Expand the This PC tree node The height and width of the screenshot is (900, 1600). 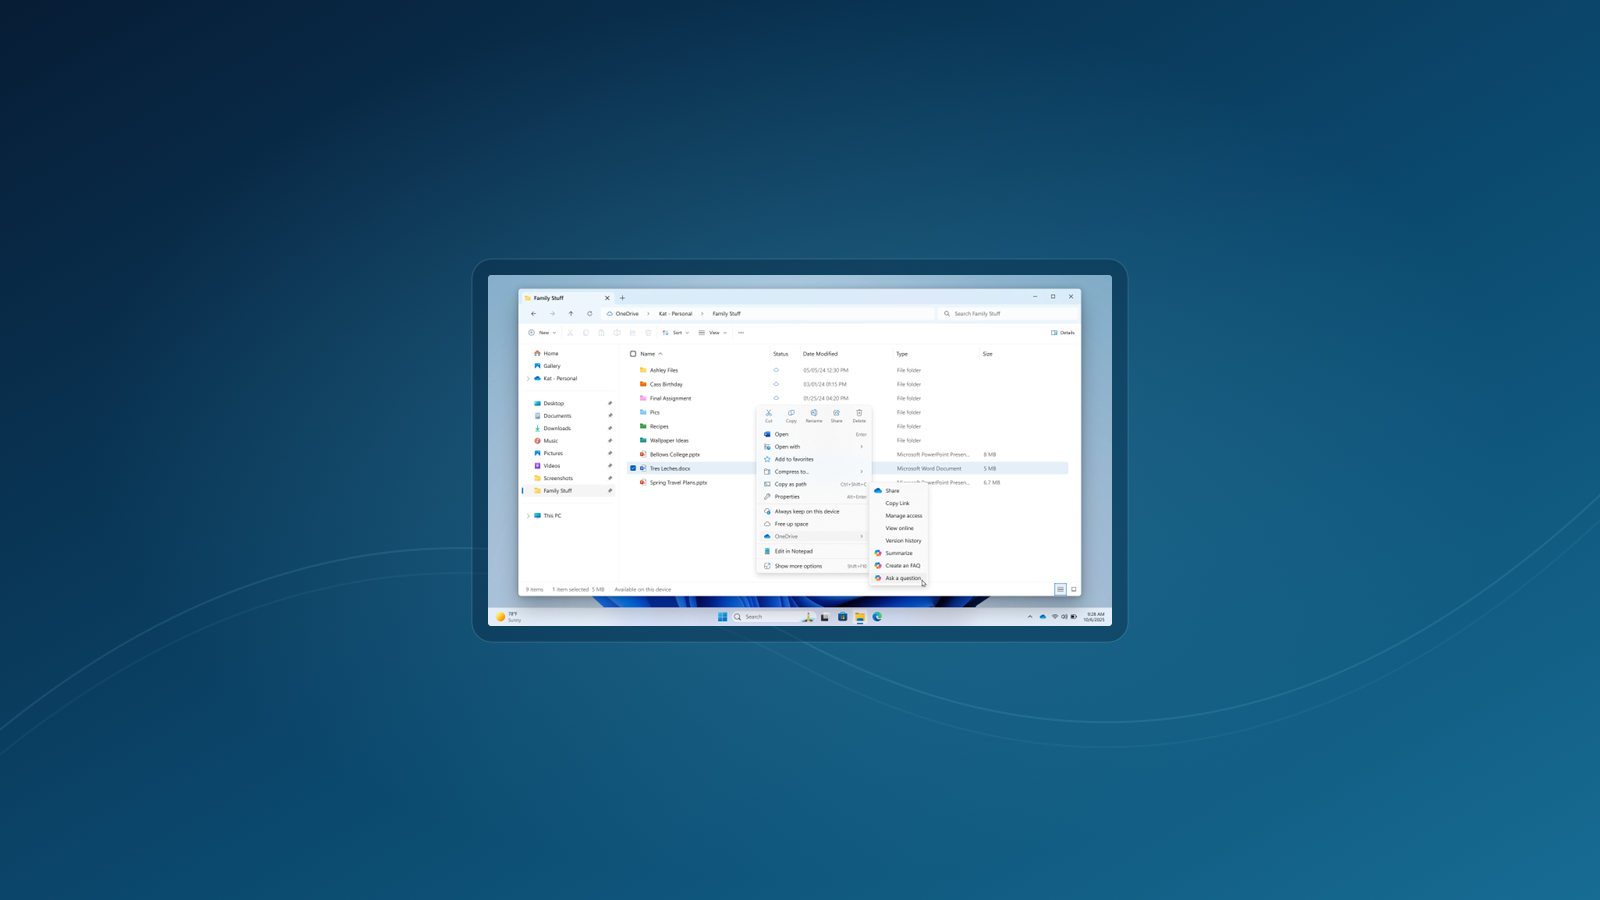(528, 516)
